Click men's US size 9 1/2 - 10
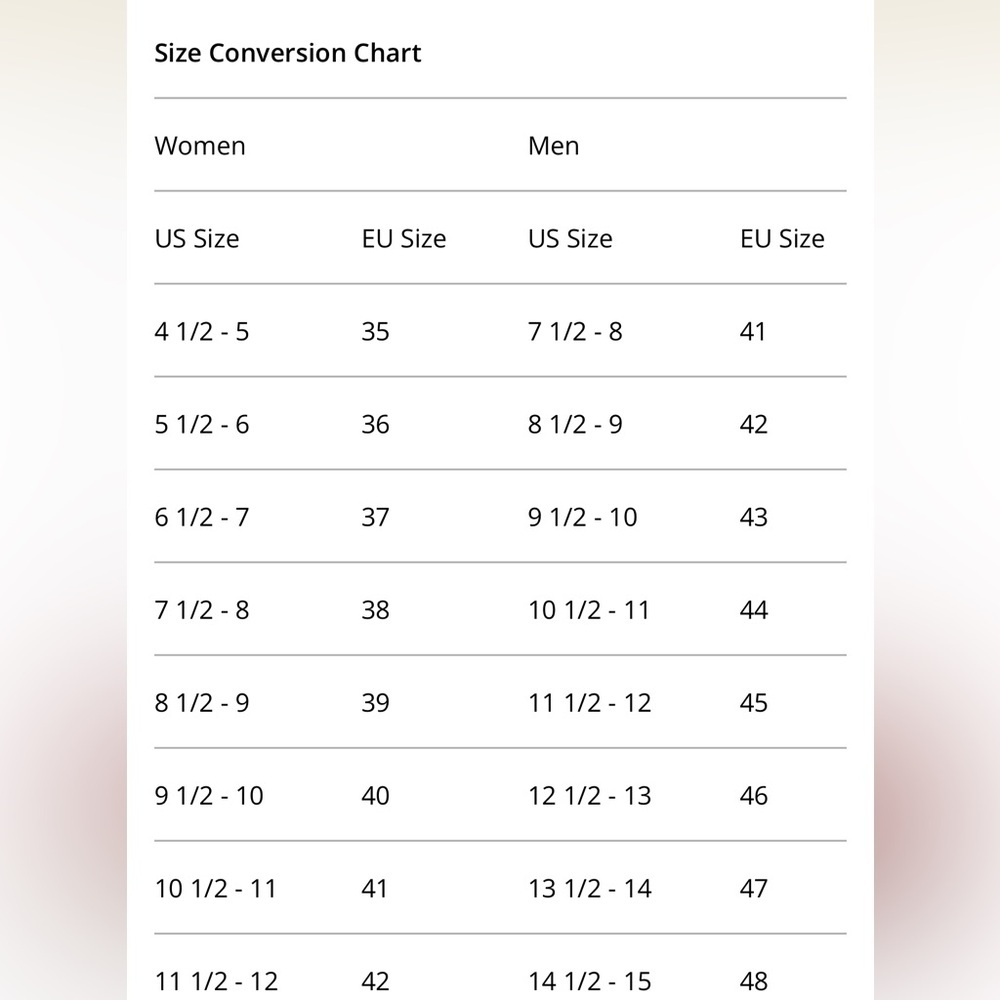Image resolution: width=1000 pixels, height=1000 pixels. point(582,518)
